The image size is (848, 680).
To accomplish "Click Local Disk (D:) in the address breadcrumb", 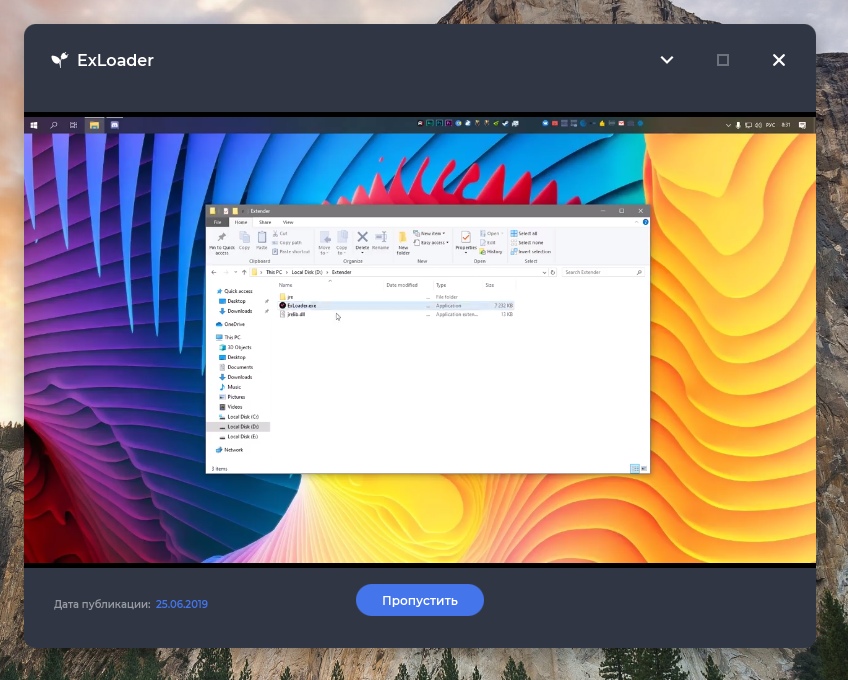I will tap(307, 272).
